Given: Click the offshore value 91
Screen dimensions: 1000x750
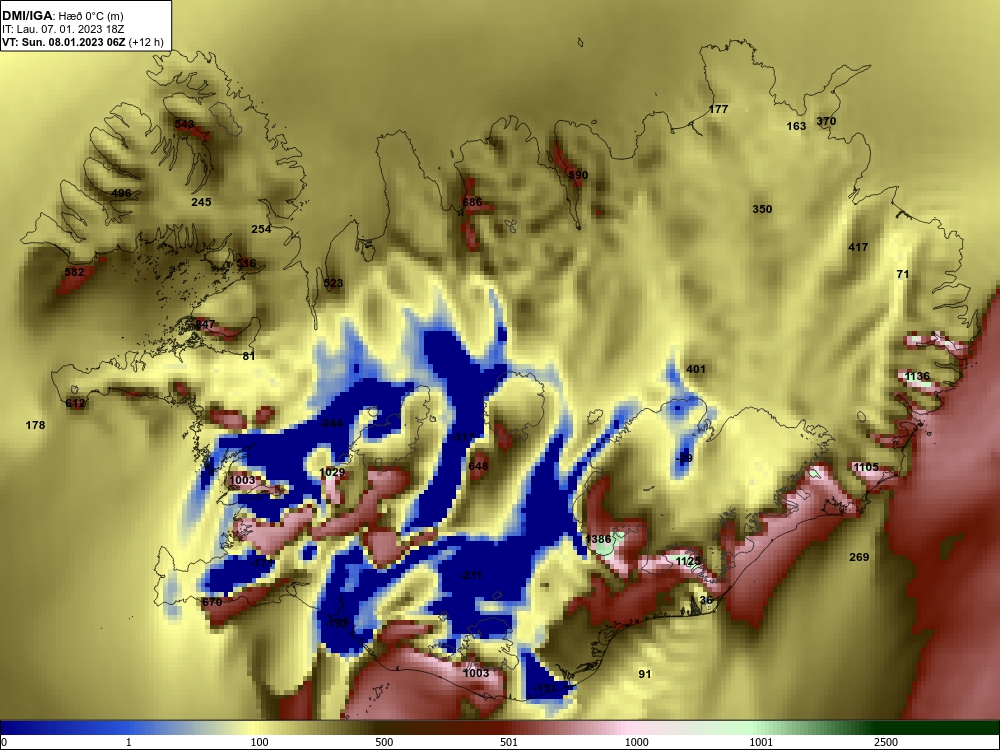Looking at the screenshot, I should 645,674.
